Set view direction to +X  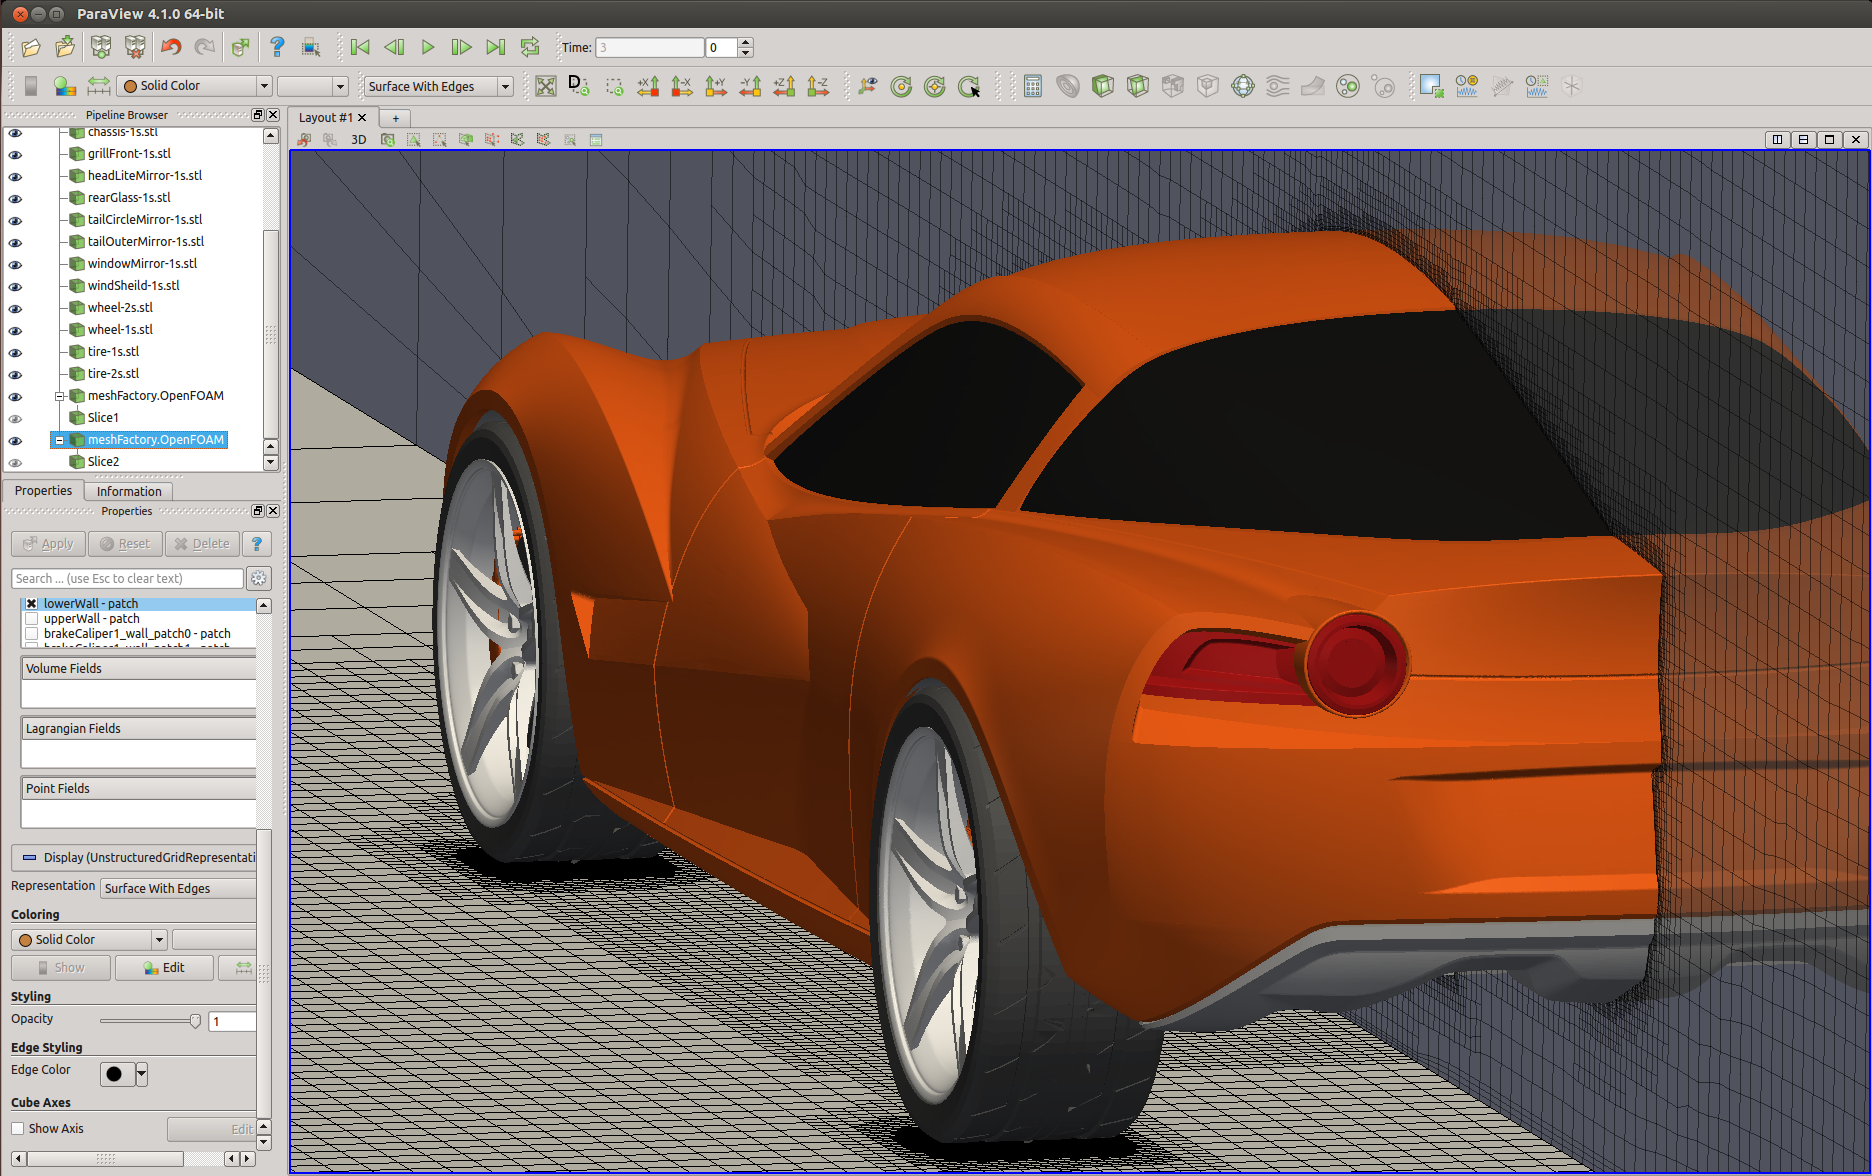[x=648, y=87]
